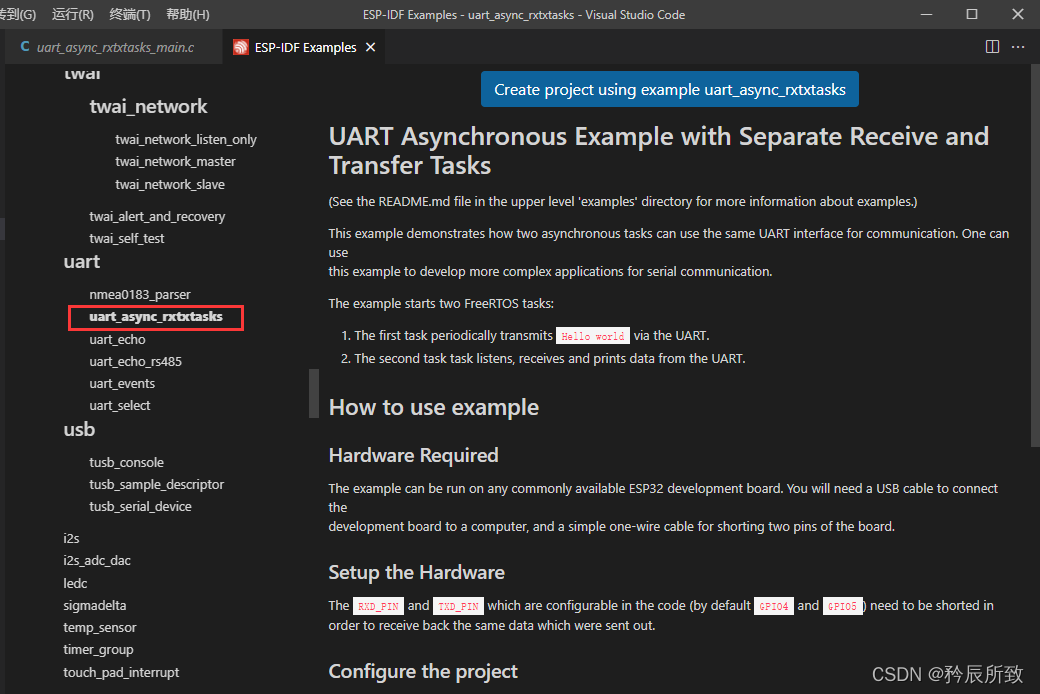The height and width of the screenshot is (694, 1040).
Task: Select the uart_echo example
Action: [117, 339]
